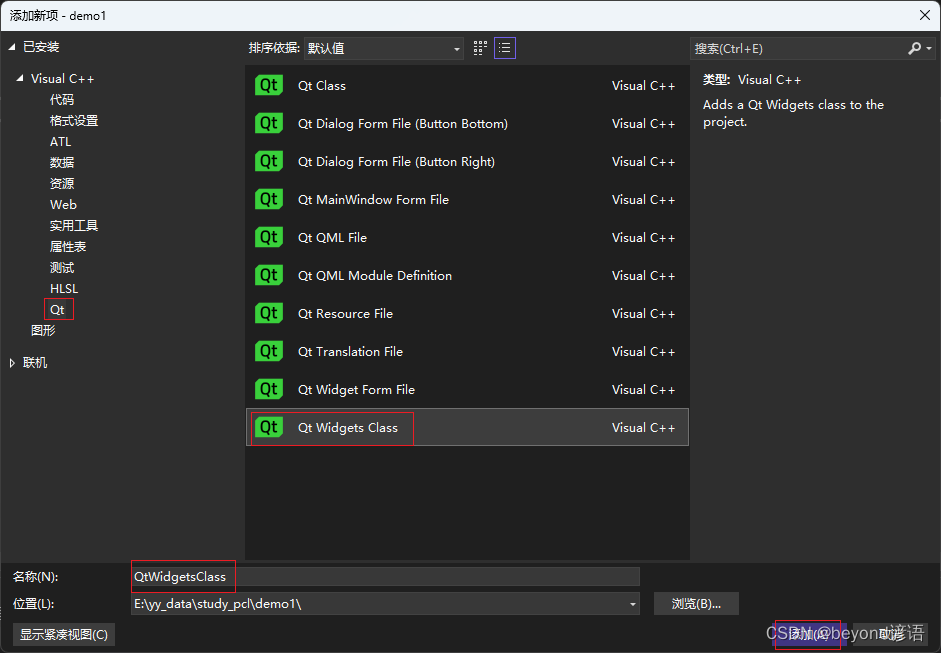Click the Qt Dialog Form File (Button Bottom) icon
Image resolution: width=941 pixels, height=653 pixels.
268,123
